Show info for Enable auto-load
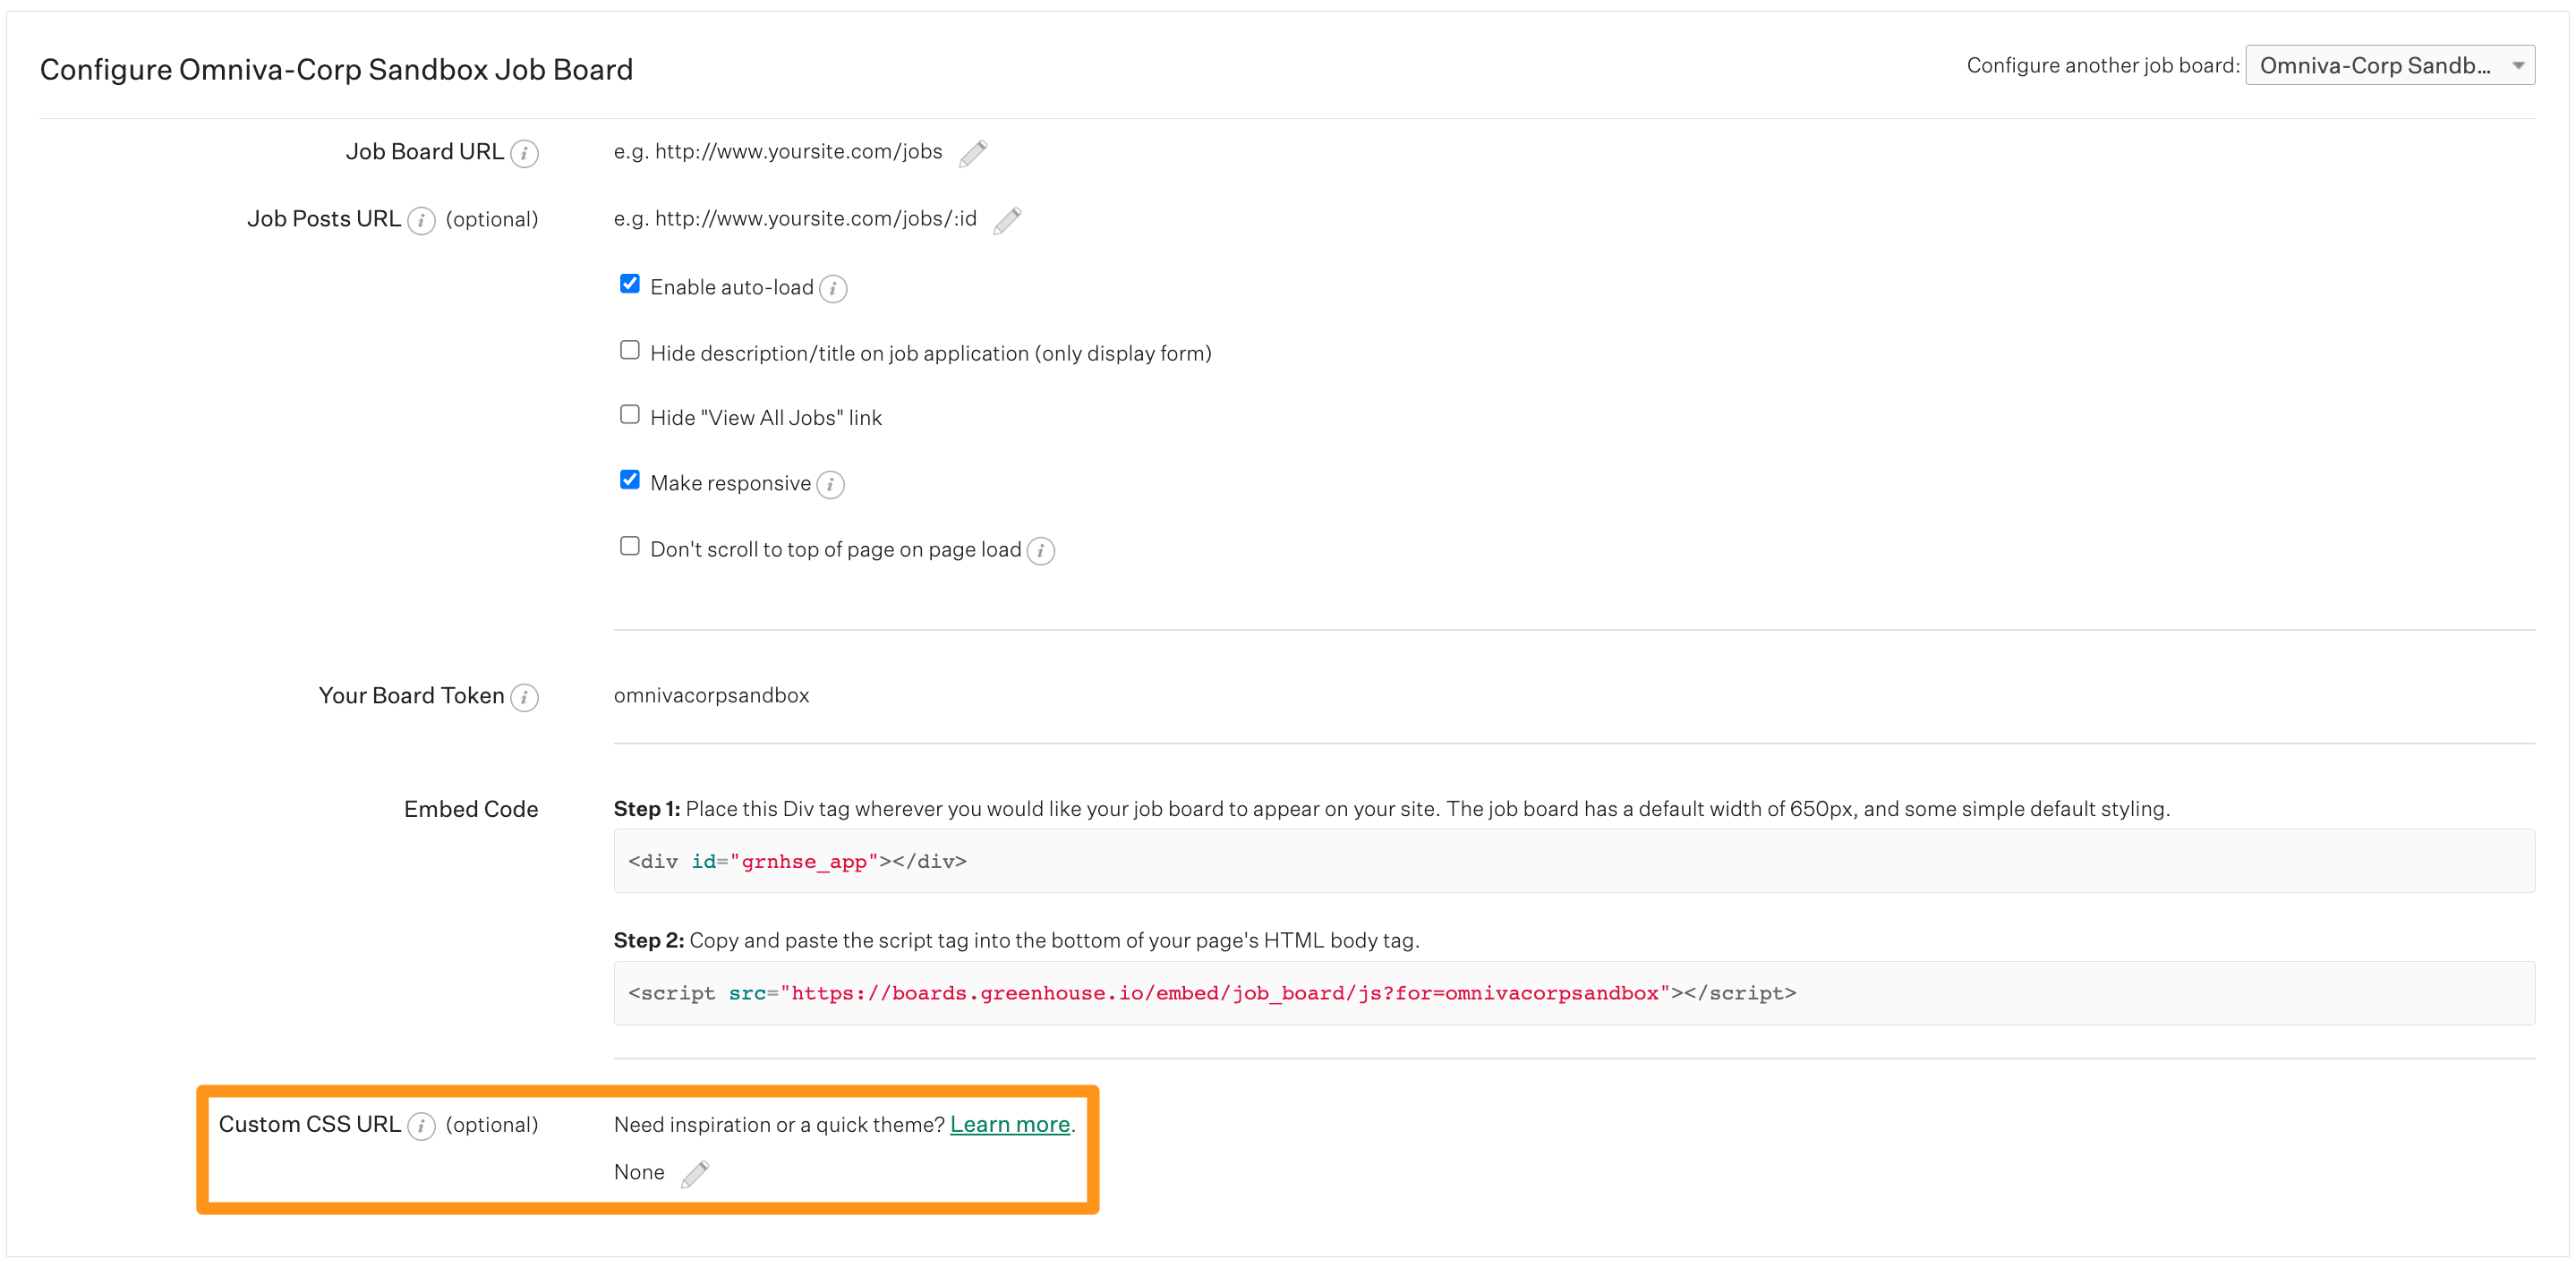The width and height of the screenshot is (2576, 1267). (x=833, y=288)
